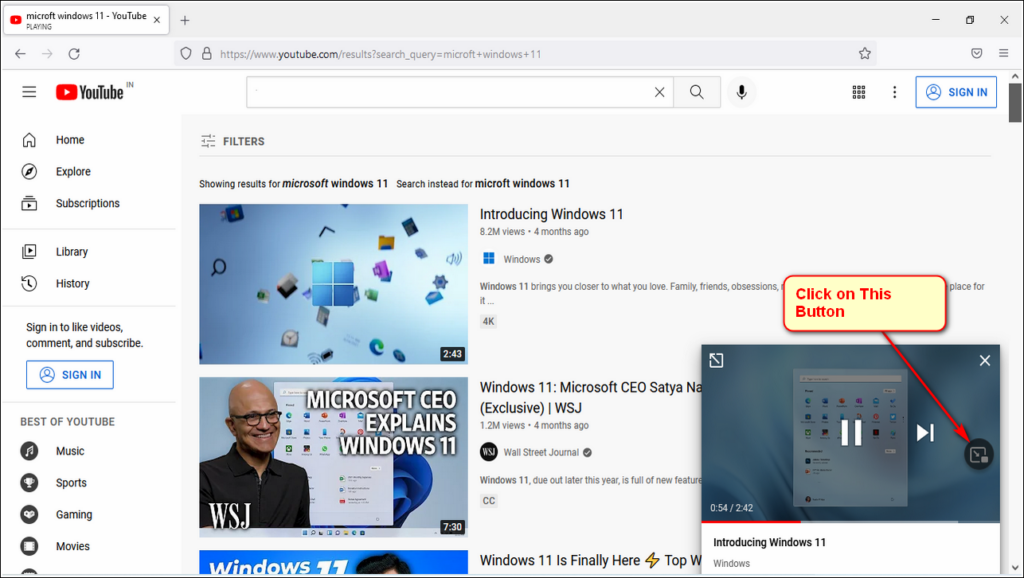The width and height of the screenshot is (1024, 578).
Task: Open the YouTube apps grid icon
Action: coord(859,92)
